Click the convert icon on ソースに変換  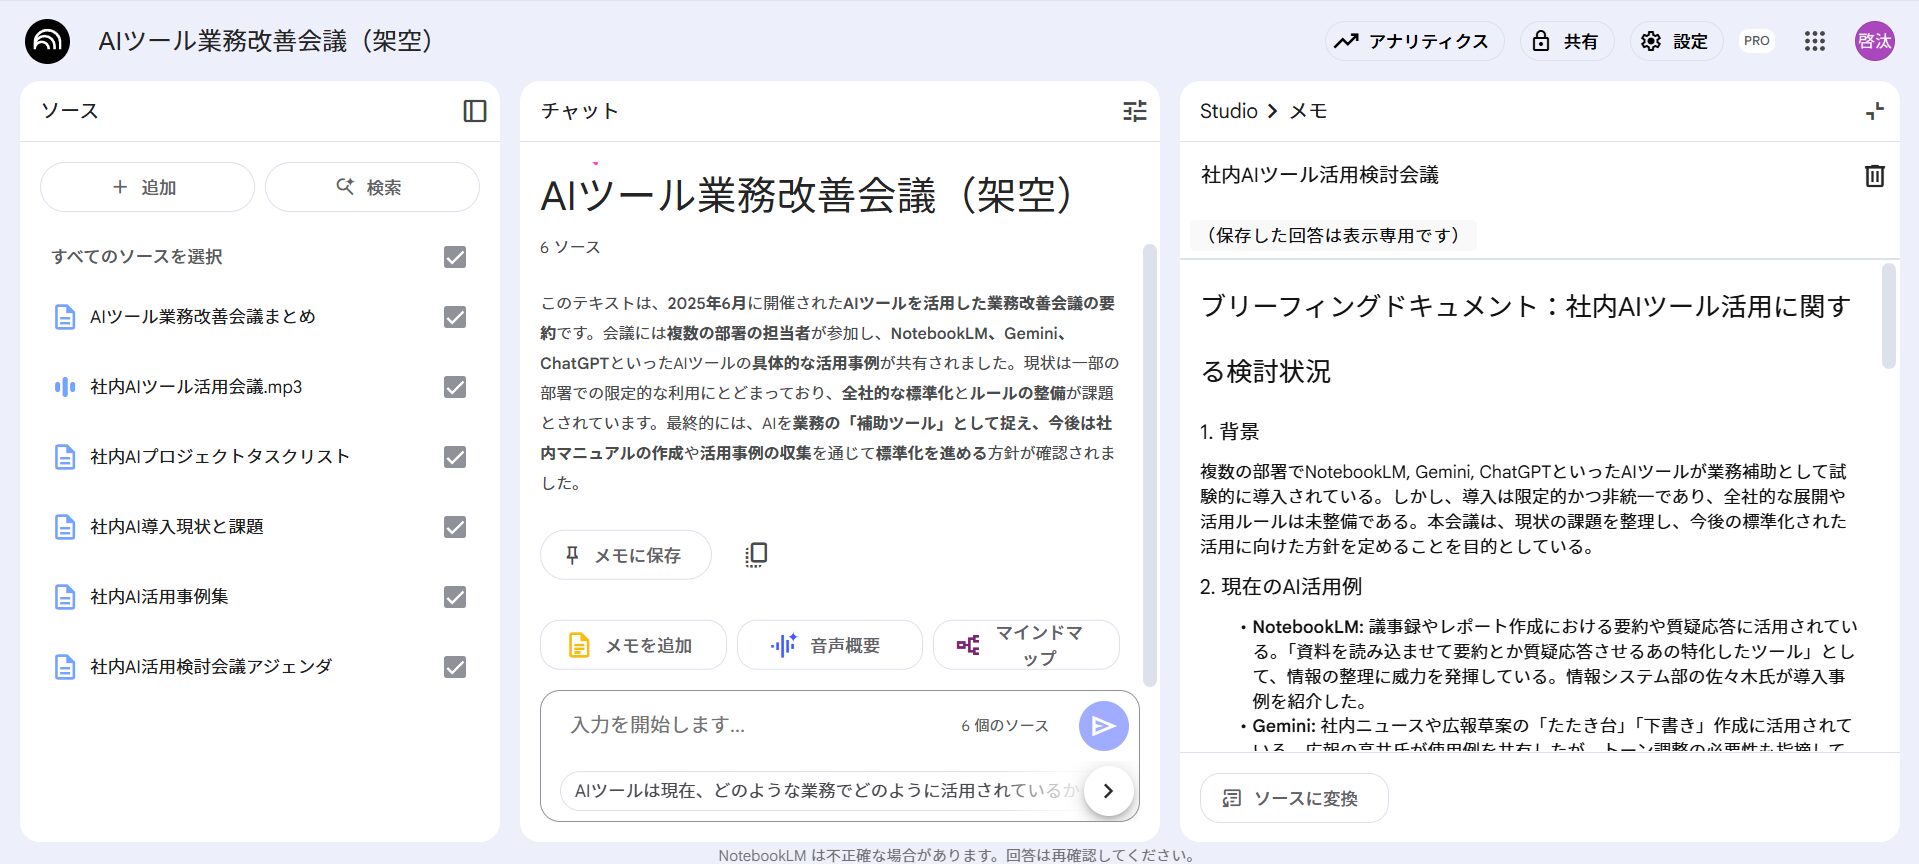pos(1231,798)
